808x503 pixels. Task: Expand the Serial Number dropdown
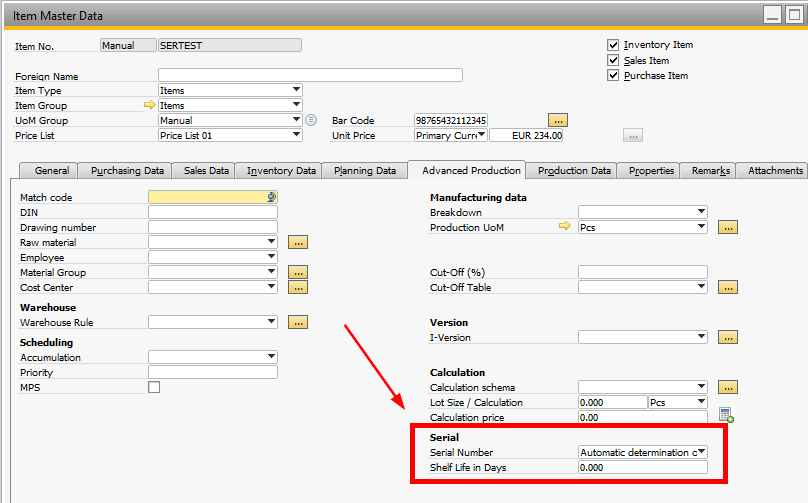click(x=701, y=452)
